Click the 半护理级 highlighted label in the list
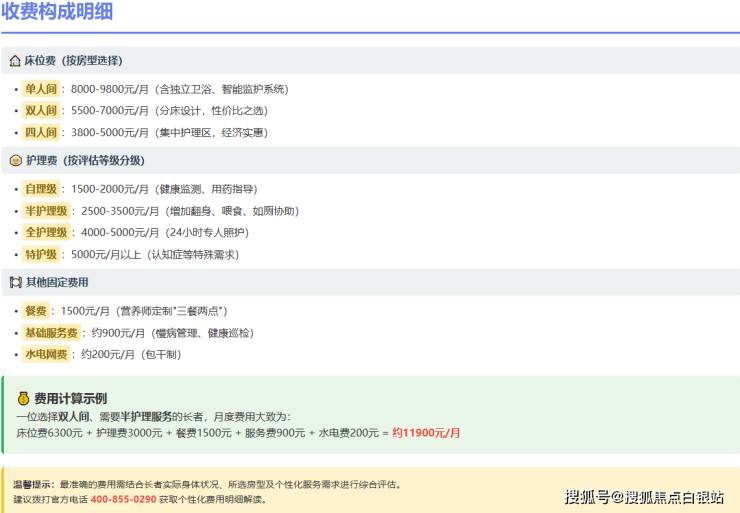740x513 pixels. (46, 211)
